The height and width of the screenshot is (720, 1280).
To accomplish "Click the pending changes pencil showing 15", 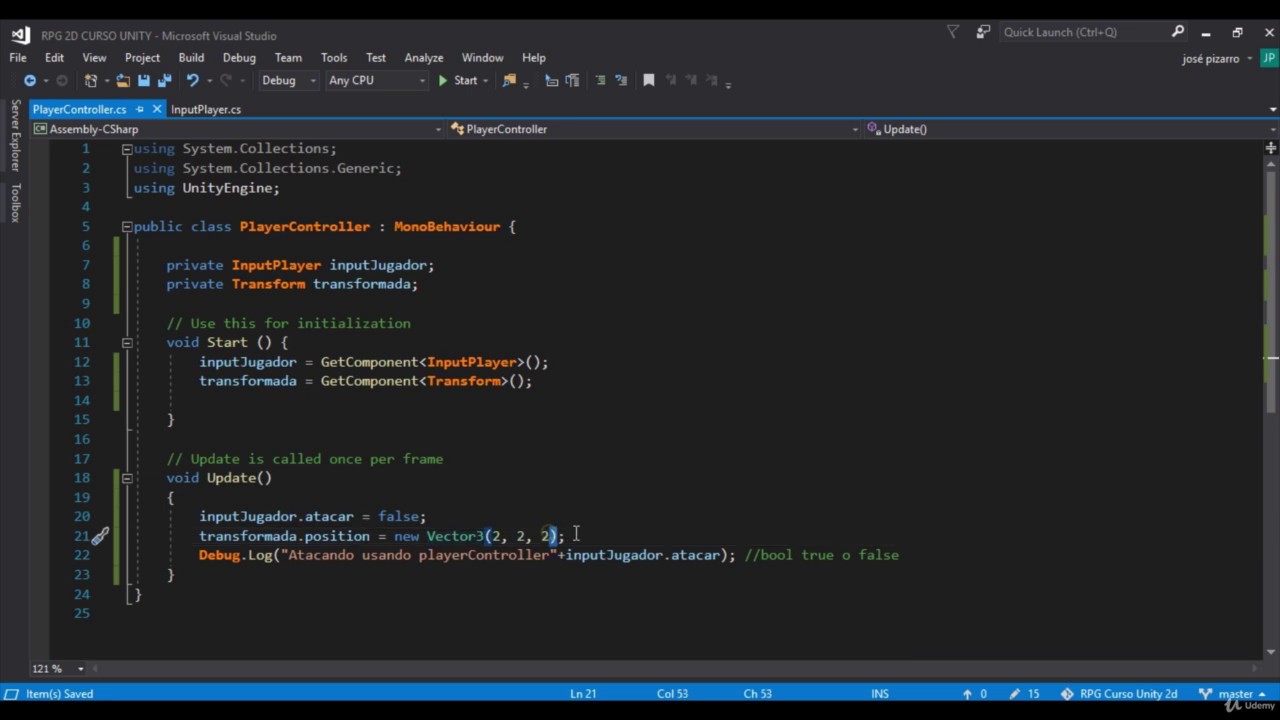I will 1026,693.
